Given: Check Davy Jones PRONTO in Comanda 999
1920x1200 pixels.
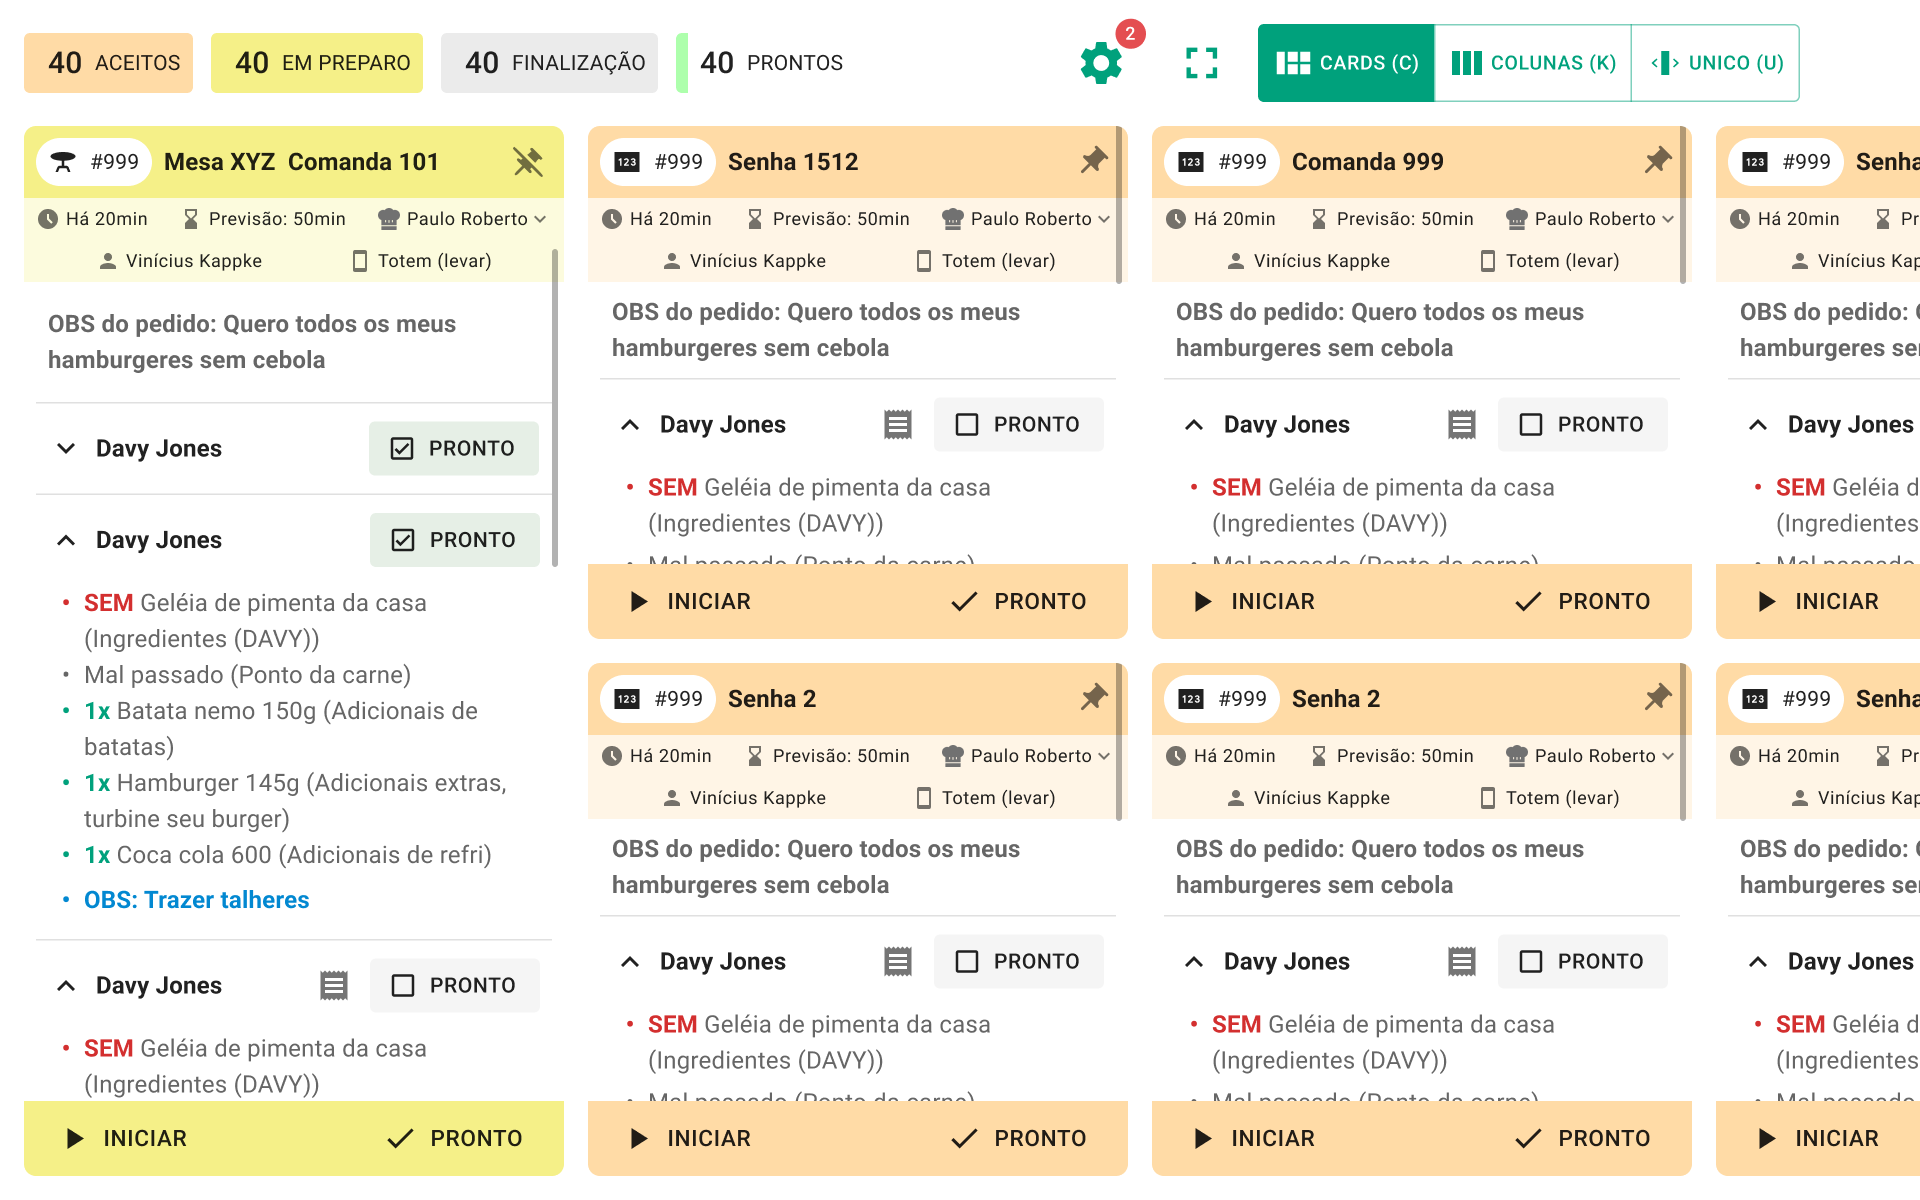Looking at the screenshot, I should 1582,425.
